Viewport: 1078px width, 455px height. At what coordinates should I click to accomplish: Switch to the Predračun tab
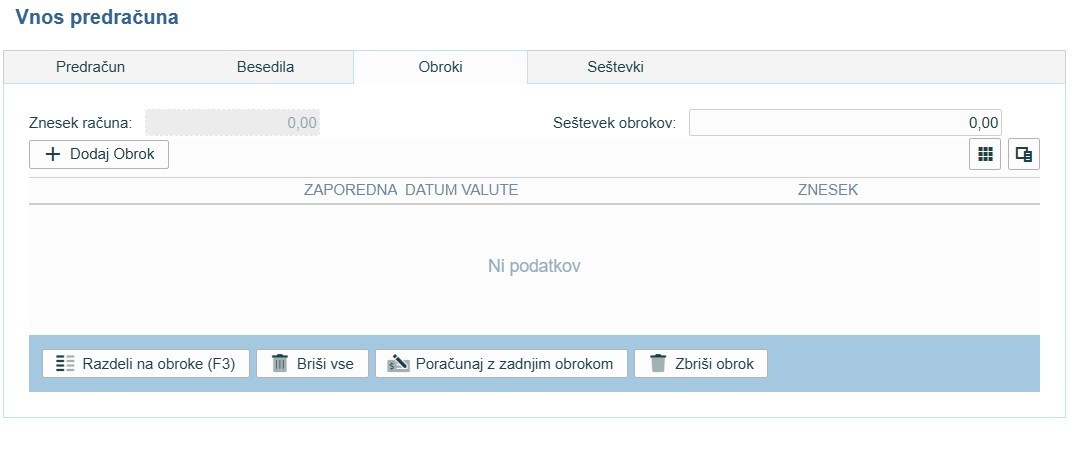tap(90, 67)
